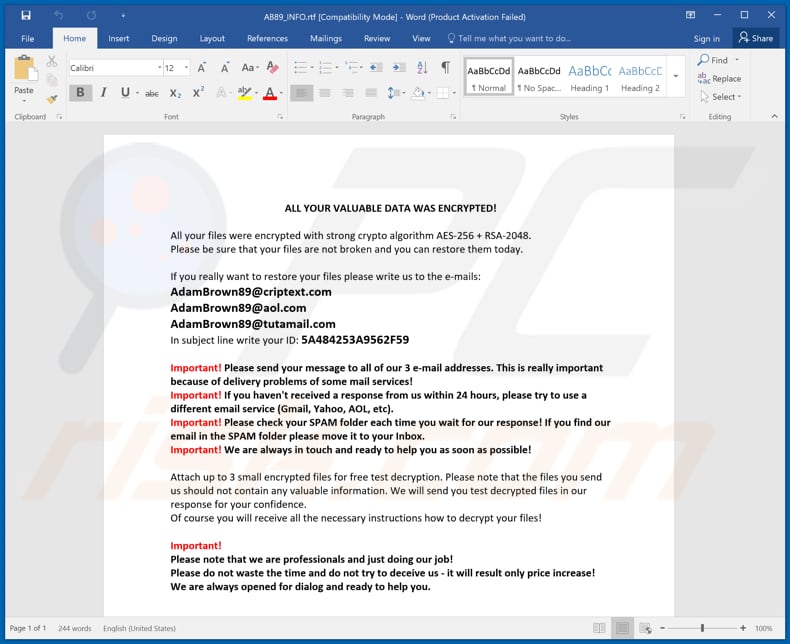Image resolution: width=790 pixels, height=644 pixels.
Task: Toggle Show/Hide paragraph marks
Action: pos(446,68)
